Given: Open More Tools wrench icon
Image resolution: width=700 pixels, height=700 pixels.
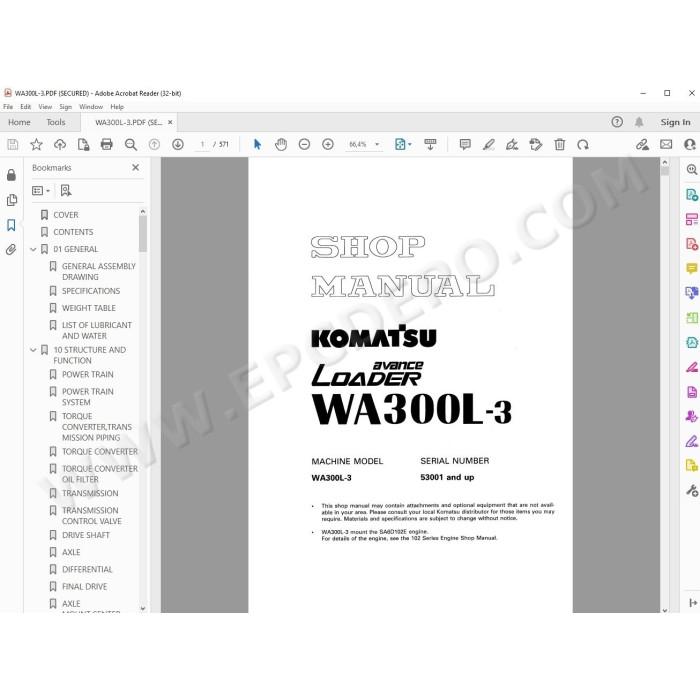Looking at the screenshot, I should pyautogui.click(x=692, y=491).
